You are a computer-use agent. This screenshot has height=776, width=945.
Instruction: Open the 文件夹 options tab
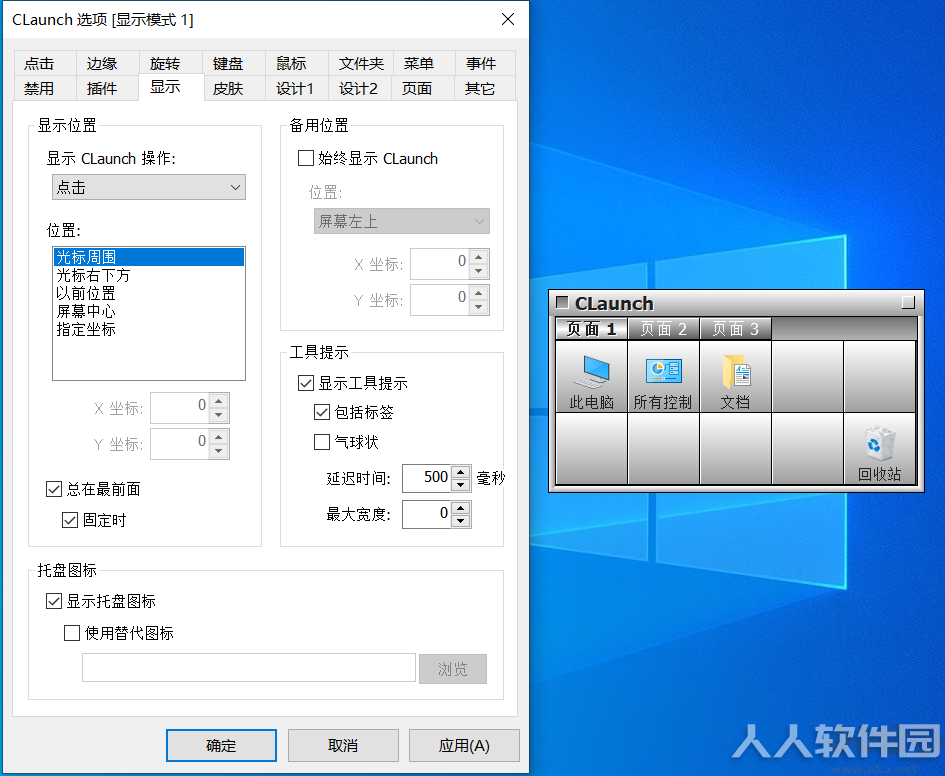click(361, 63)
